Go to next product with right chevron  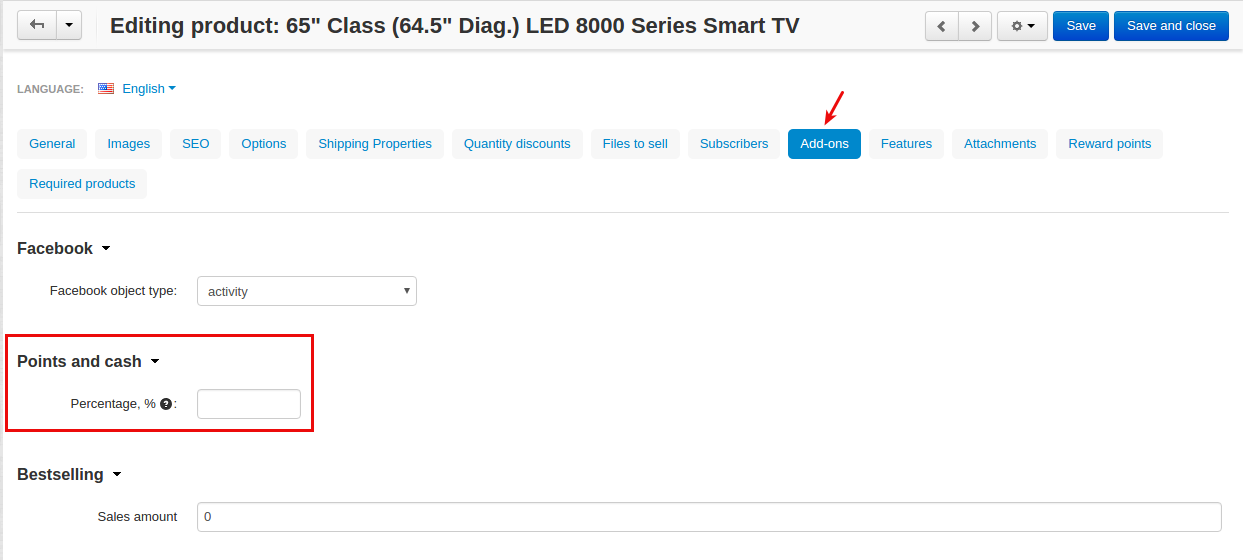(975, 26)
